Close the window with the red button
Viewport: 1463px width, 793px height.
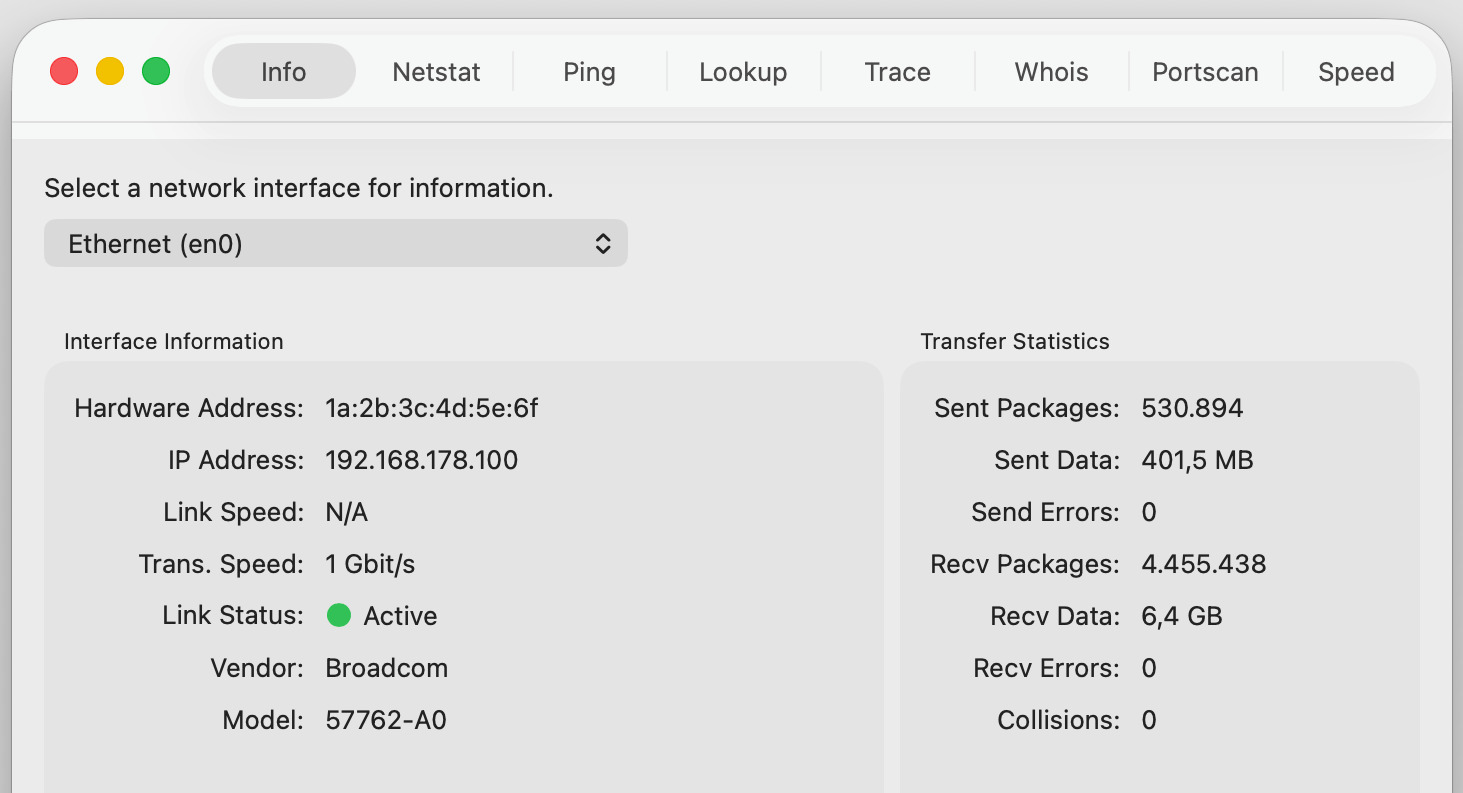[x=64, y=72]
